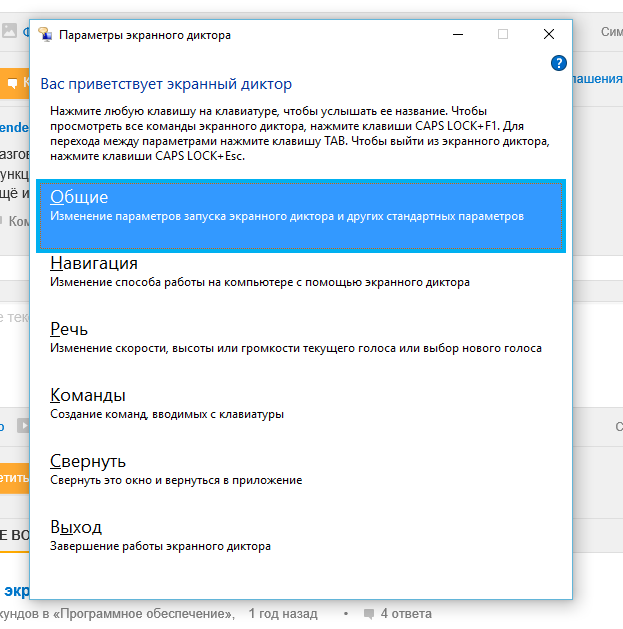Image resolution: width=623 pixels, height=629 pixels.
Task: Click the gray play icon in background page
Action: [23, 426]
